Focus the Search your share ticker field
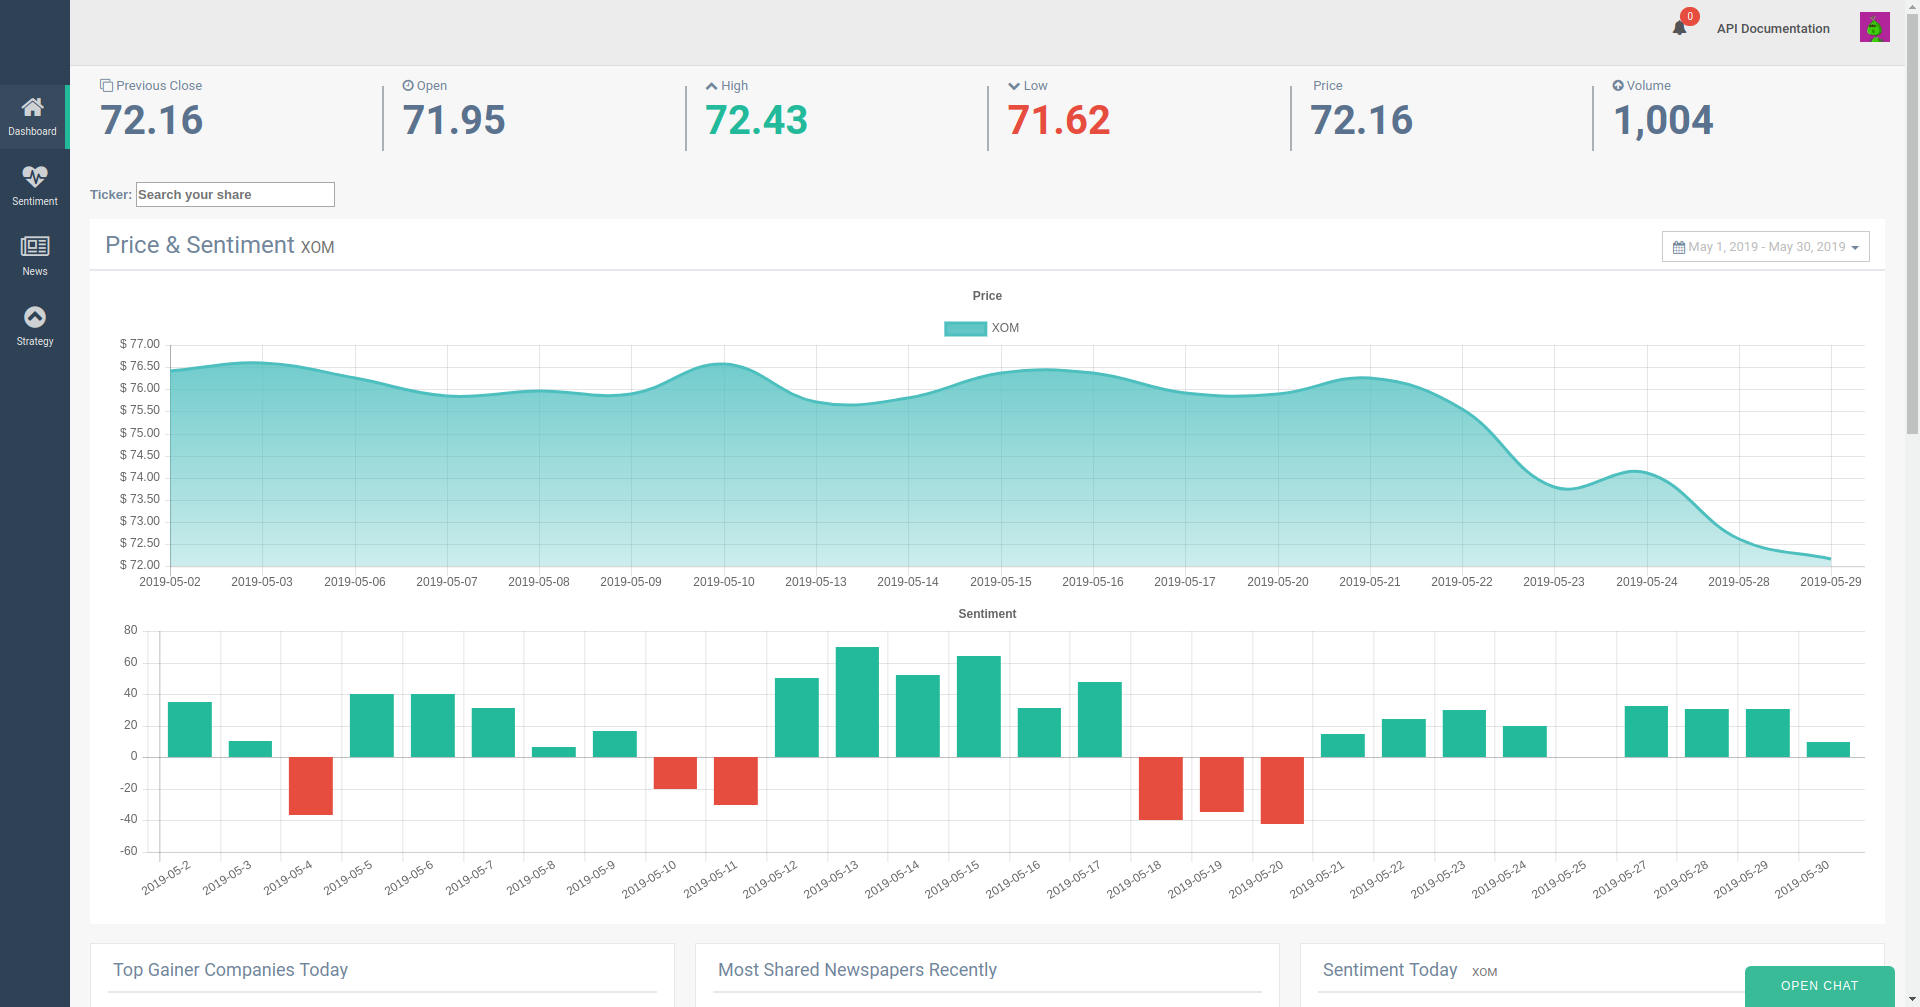This screenshot has width=1920, height=1007. tap(235, 195)
